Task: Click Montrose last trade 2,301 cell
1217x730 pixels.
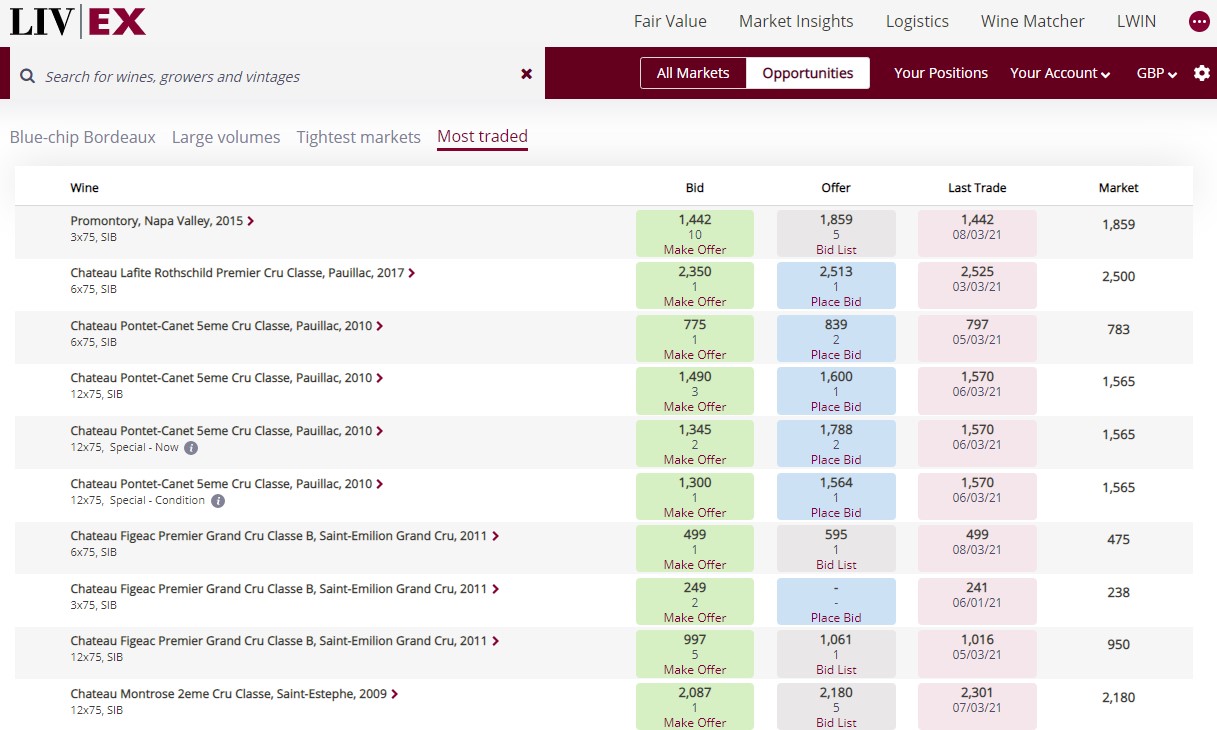Action: (x=977, y=706)
